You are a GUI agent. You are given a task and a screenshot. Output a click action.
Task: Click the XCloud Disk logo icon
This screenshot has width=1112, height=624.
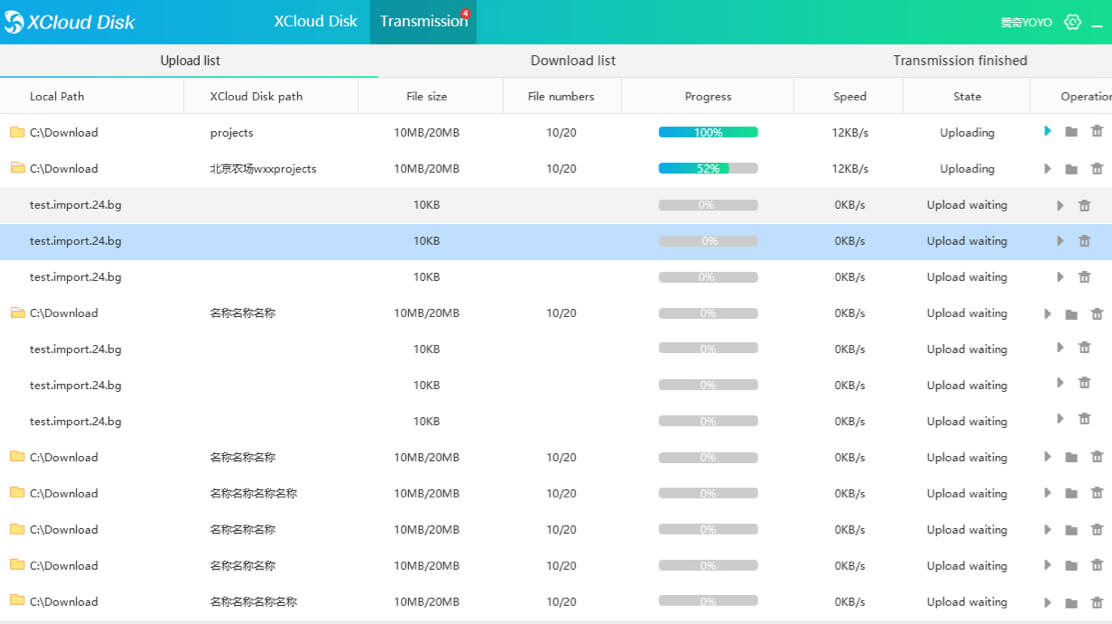point(13,21)
